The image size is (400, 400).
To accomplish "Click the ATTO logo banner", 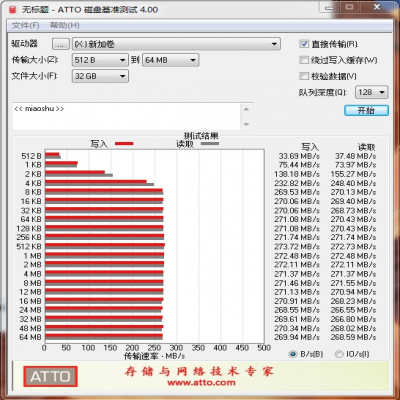I will point(50,377).
